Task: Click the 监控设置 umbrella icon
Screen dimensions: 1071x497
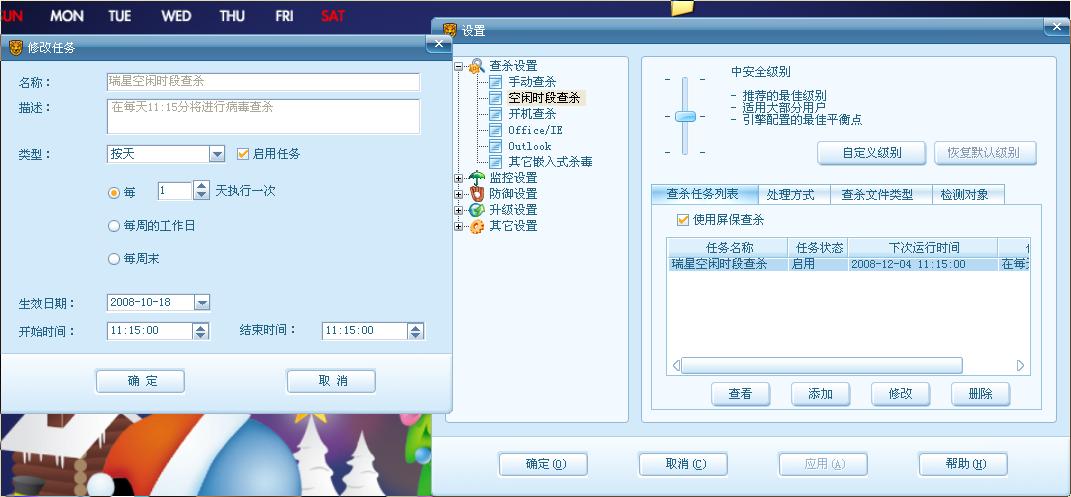Action: pyautogui.click(x=477, y=178)
